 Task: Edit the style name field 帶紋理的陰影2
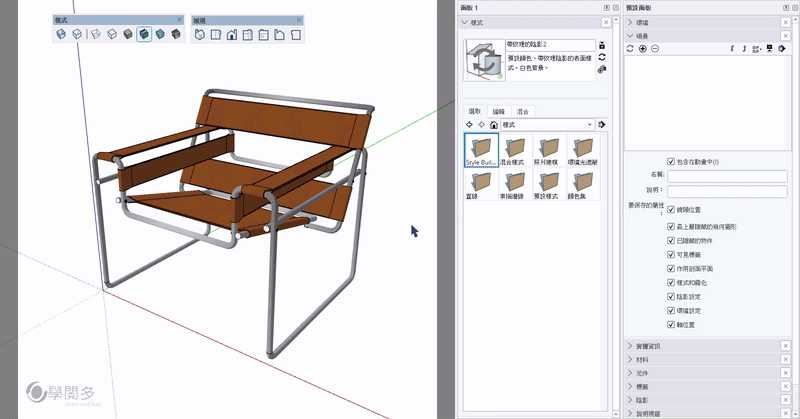(550, 45)
